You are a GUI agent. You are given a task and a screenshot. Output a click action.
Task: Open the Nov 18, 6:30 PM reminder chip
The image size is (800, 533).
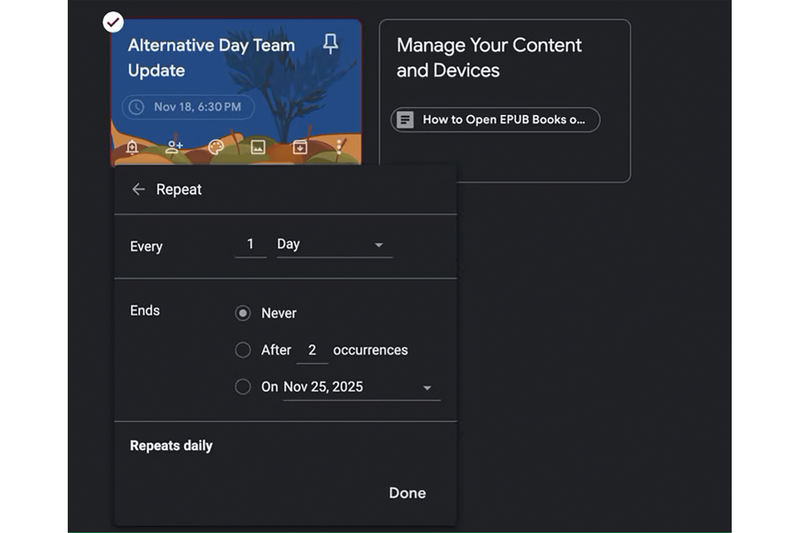[187, 107]
